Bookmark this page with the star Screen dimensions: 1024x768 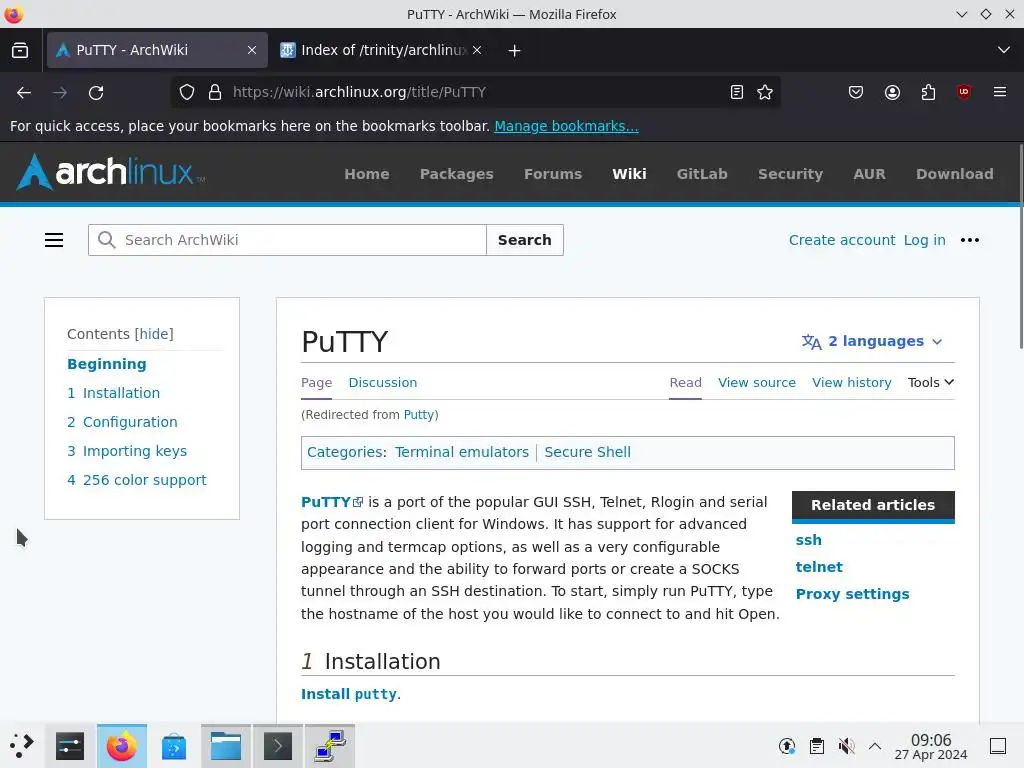click(765, 93)
